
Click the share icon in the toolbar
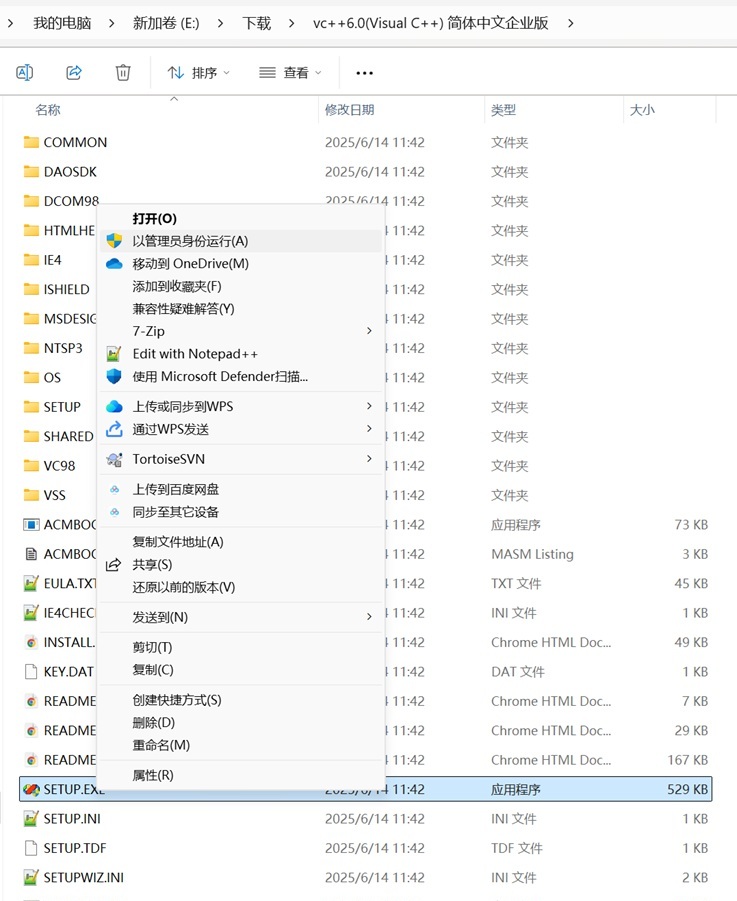(74, 72)
